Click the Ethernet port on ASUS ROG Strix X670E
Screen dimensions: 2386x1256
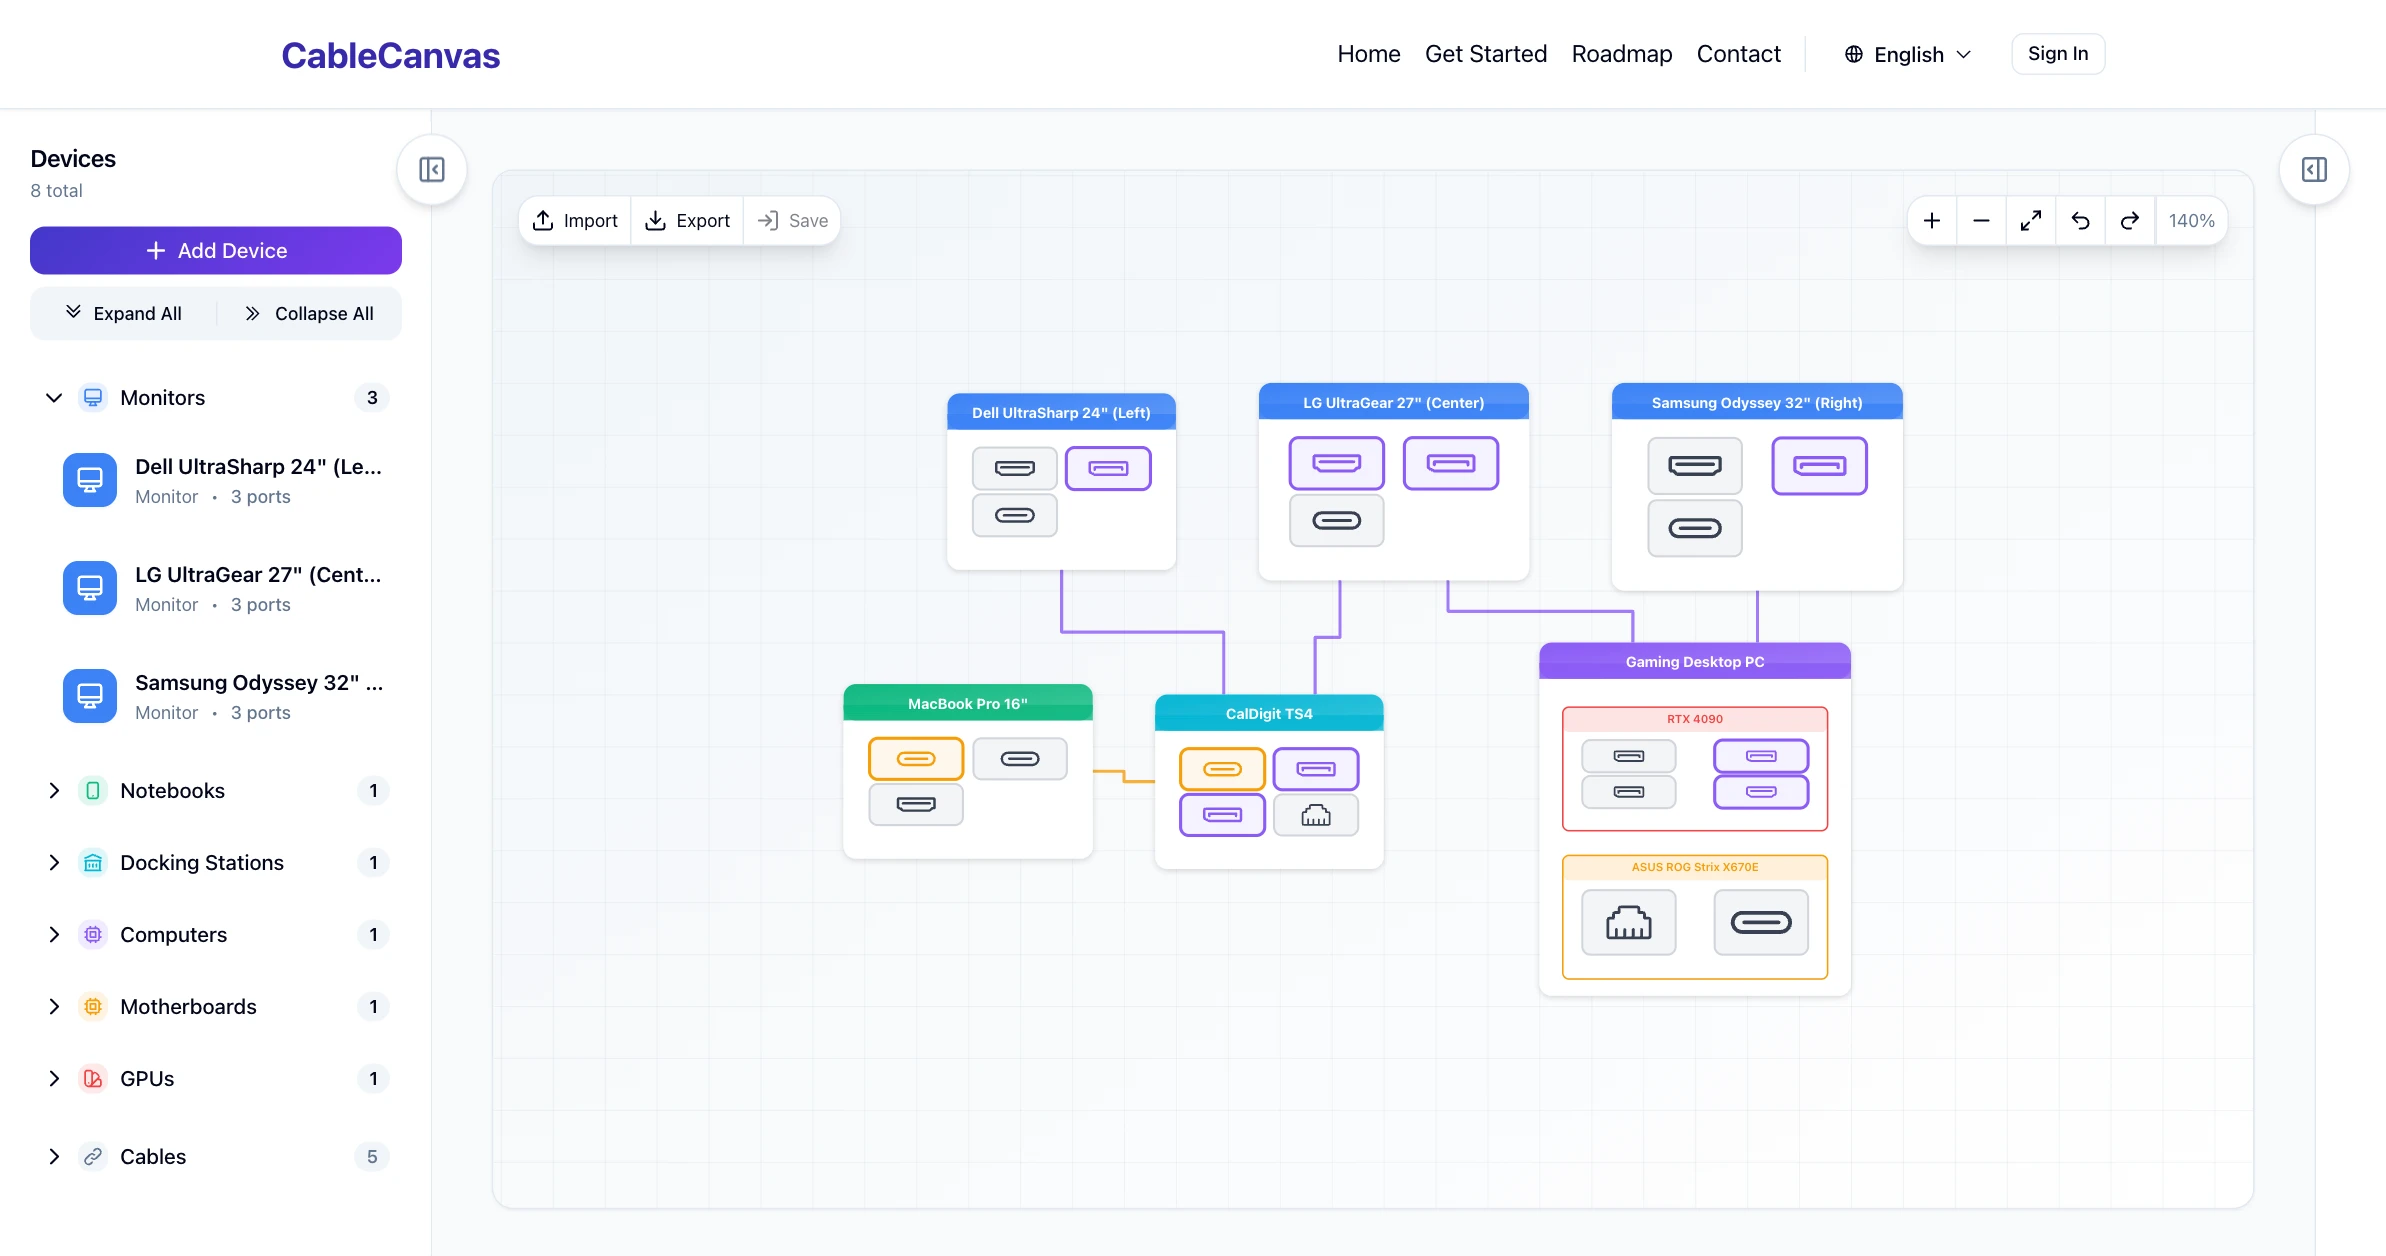1628,922
